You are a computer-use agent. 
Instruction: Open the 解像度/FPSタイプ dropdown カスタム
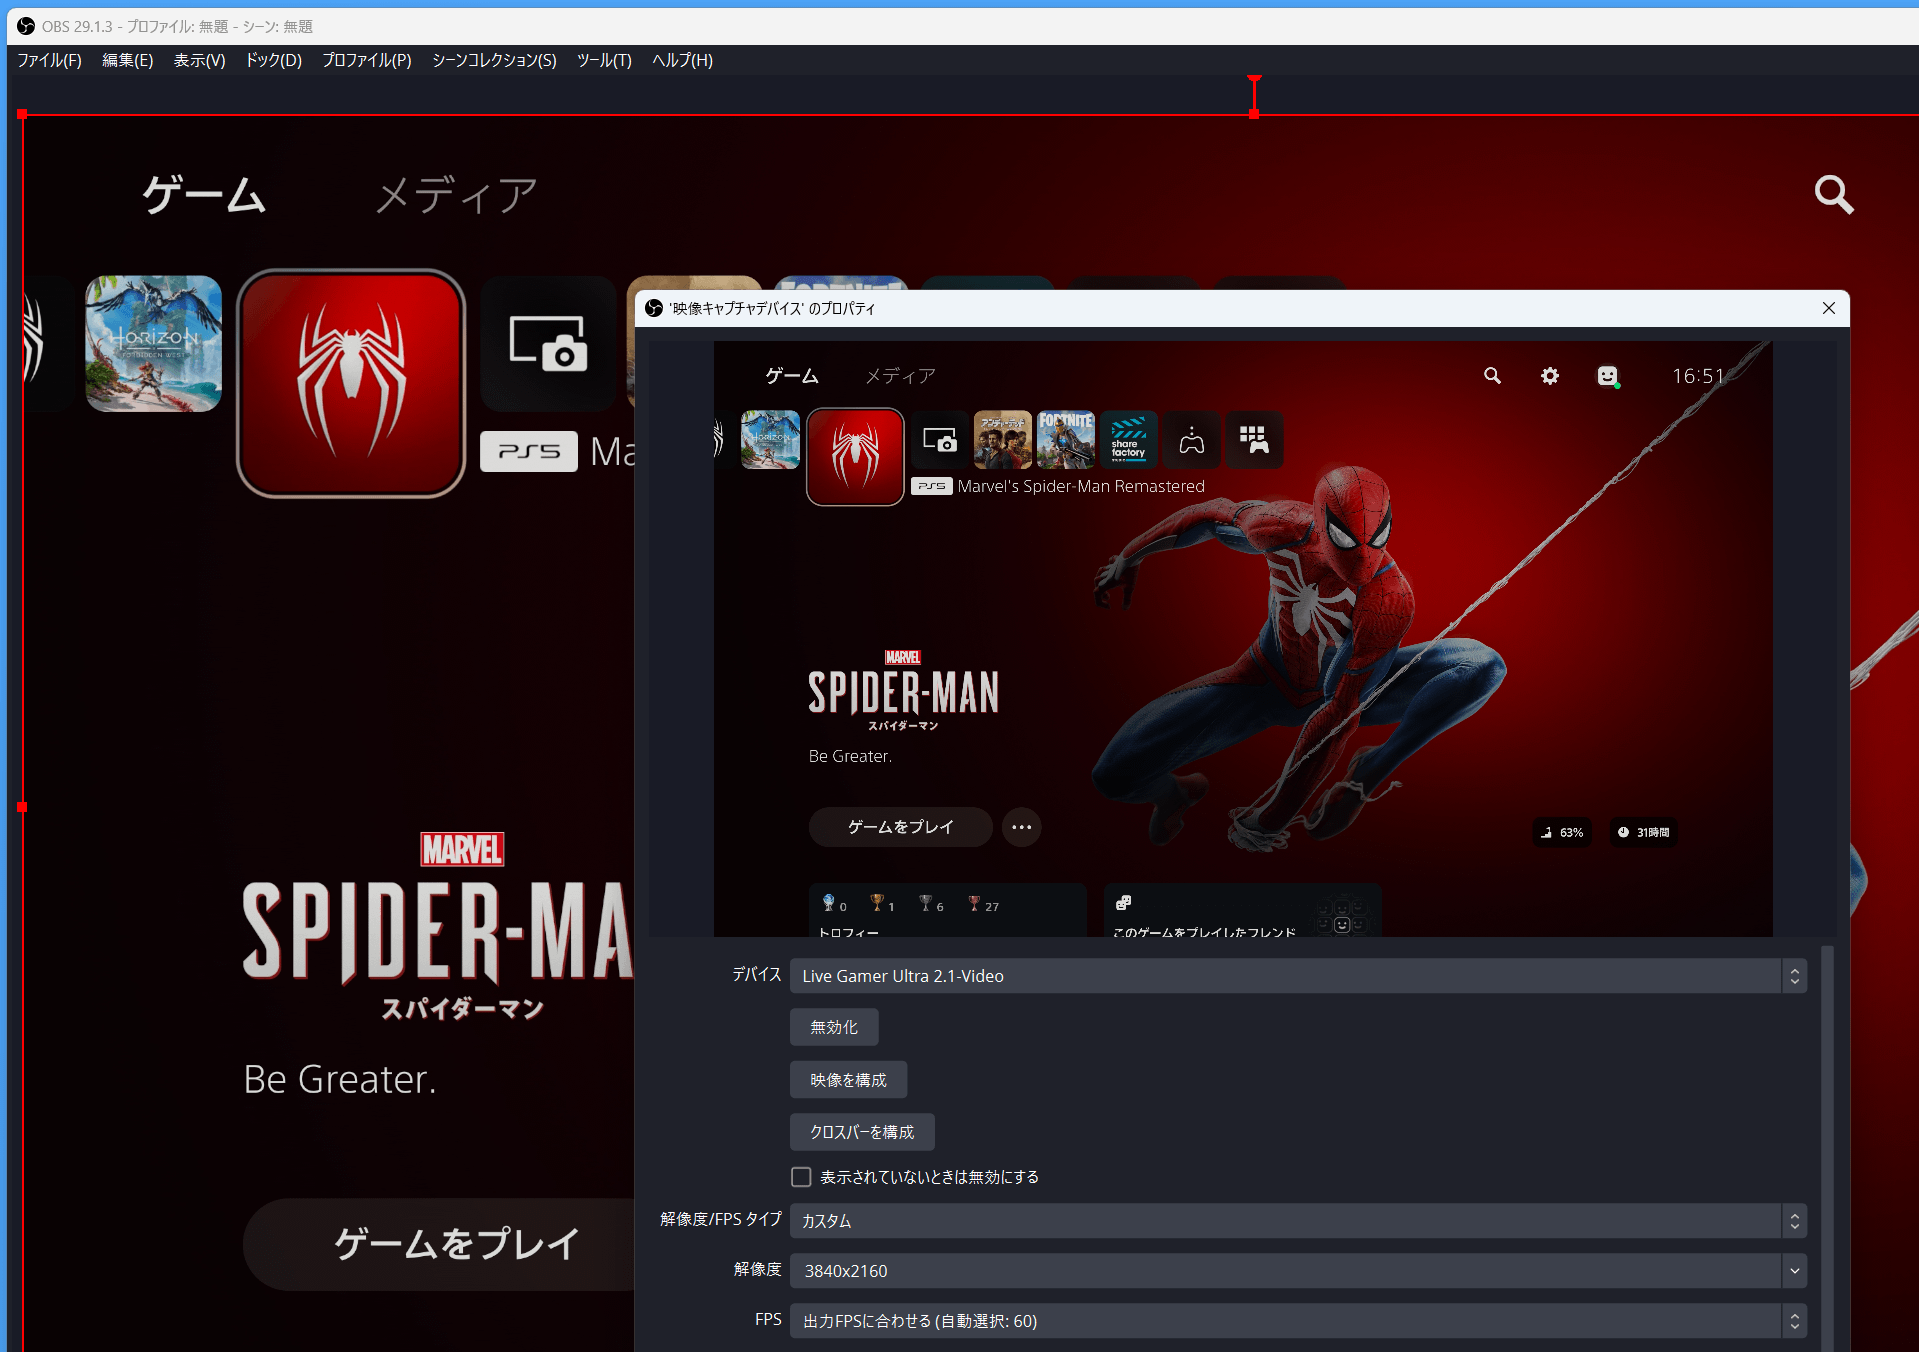pyautogui.click(x=1298, y=1221)
